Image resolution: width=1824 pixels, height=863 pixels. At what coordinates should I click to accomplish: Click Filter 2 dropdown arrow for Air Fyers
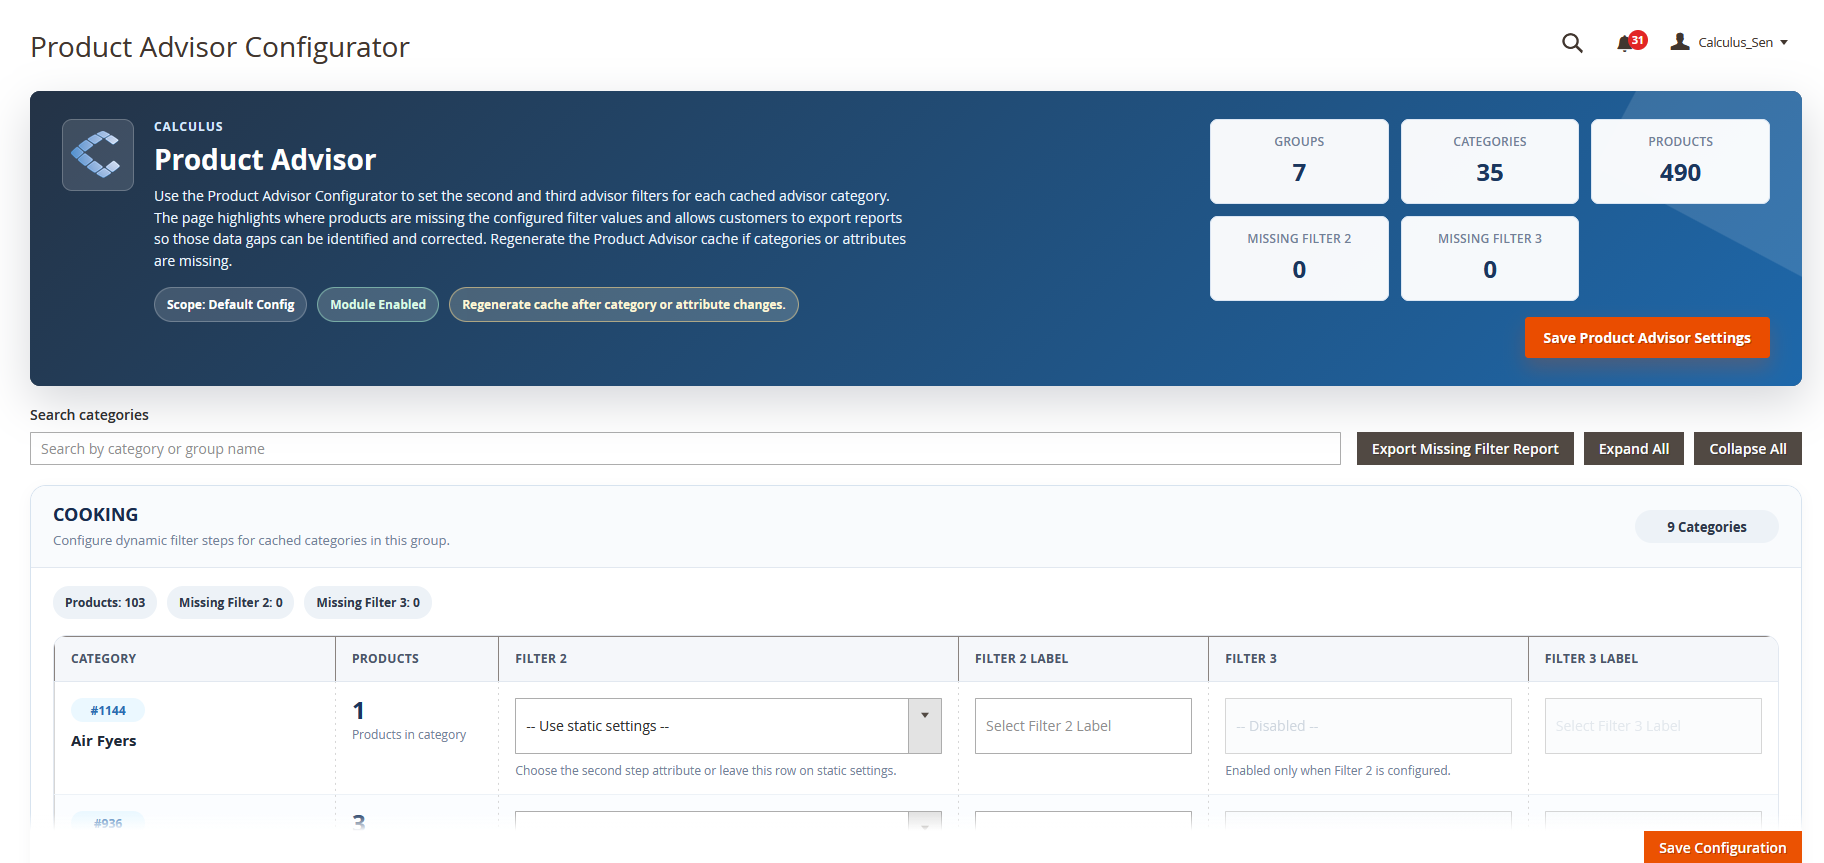pyautogui.click(x=925, y=726)
